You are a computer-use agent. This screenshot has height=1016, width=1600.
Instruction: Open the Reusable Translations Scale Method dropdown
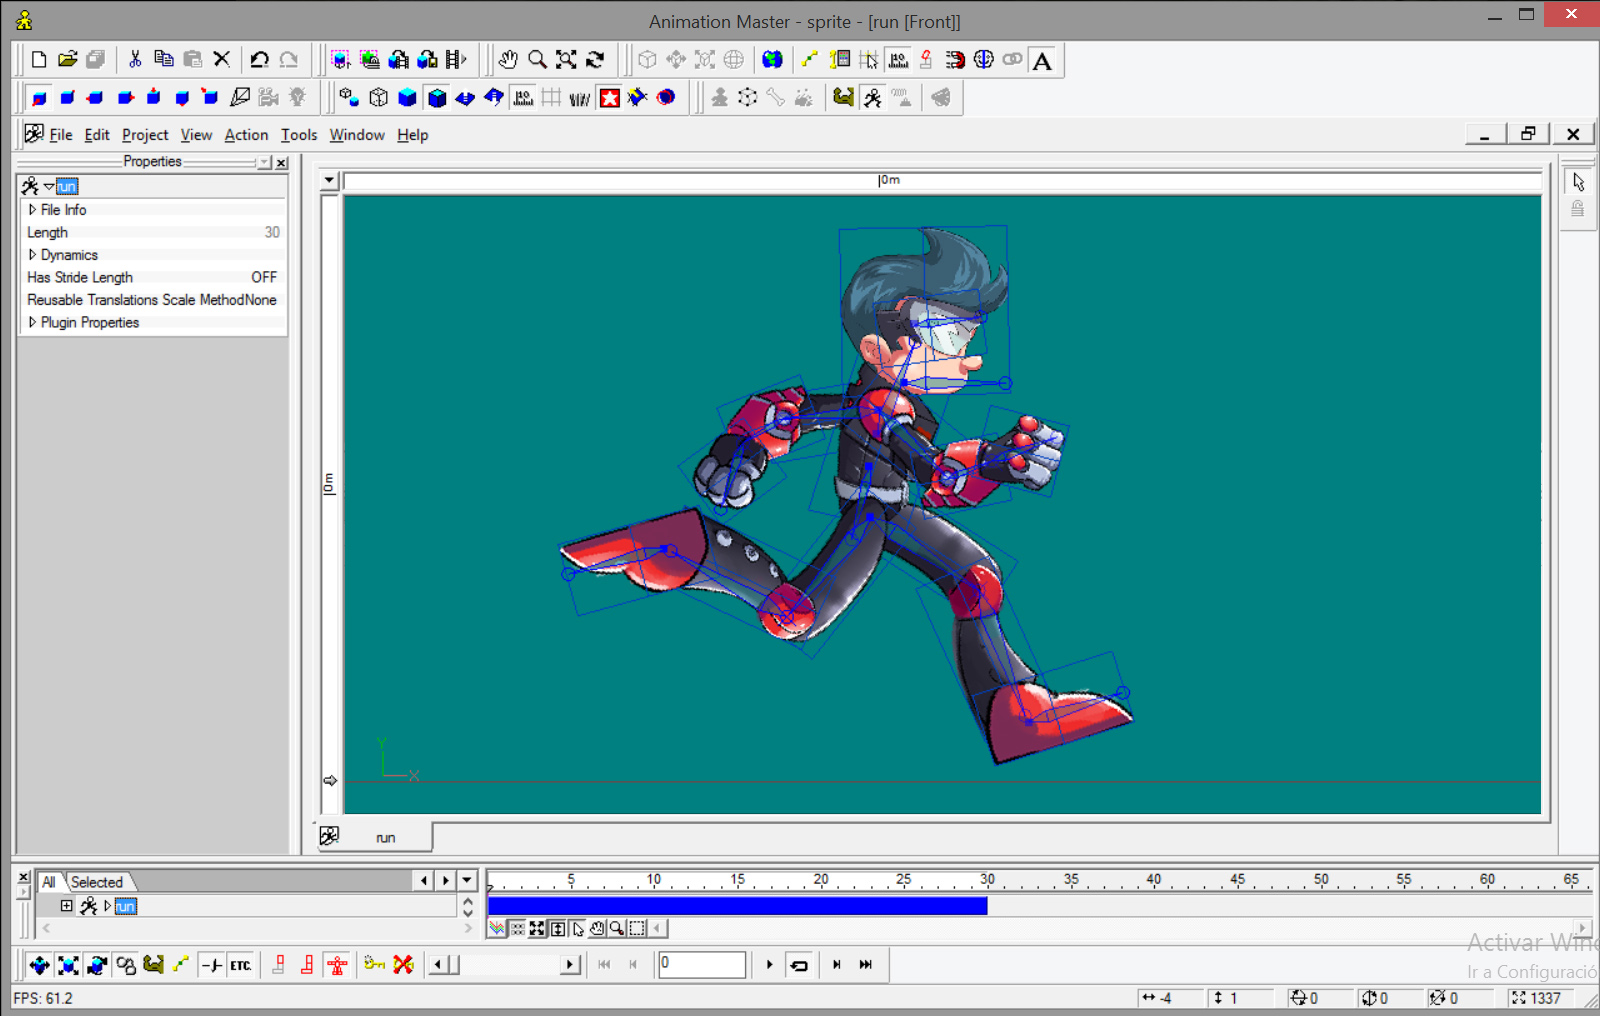pyautogui.click(x=260, y=300)
